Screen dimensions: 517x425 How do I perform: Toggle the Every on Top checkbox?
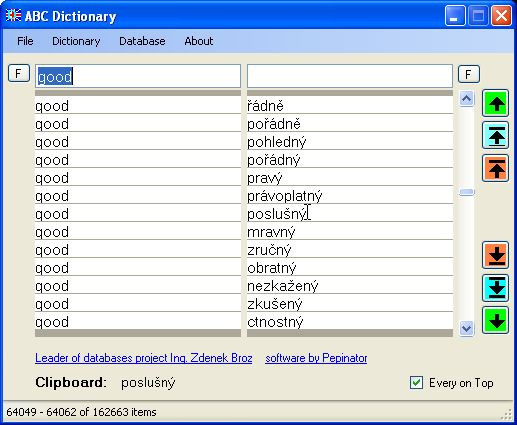[416, 383]
